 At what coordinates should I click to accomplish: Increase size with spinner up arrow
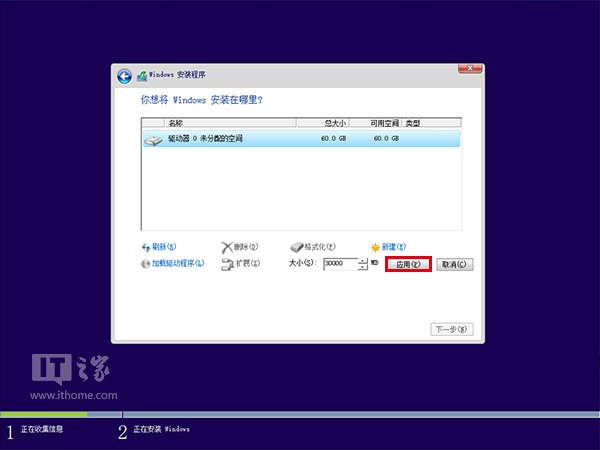(363, 261)
